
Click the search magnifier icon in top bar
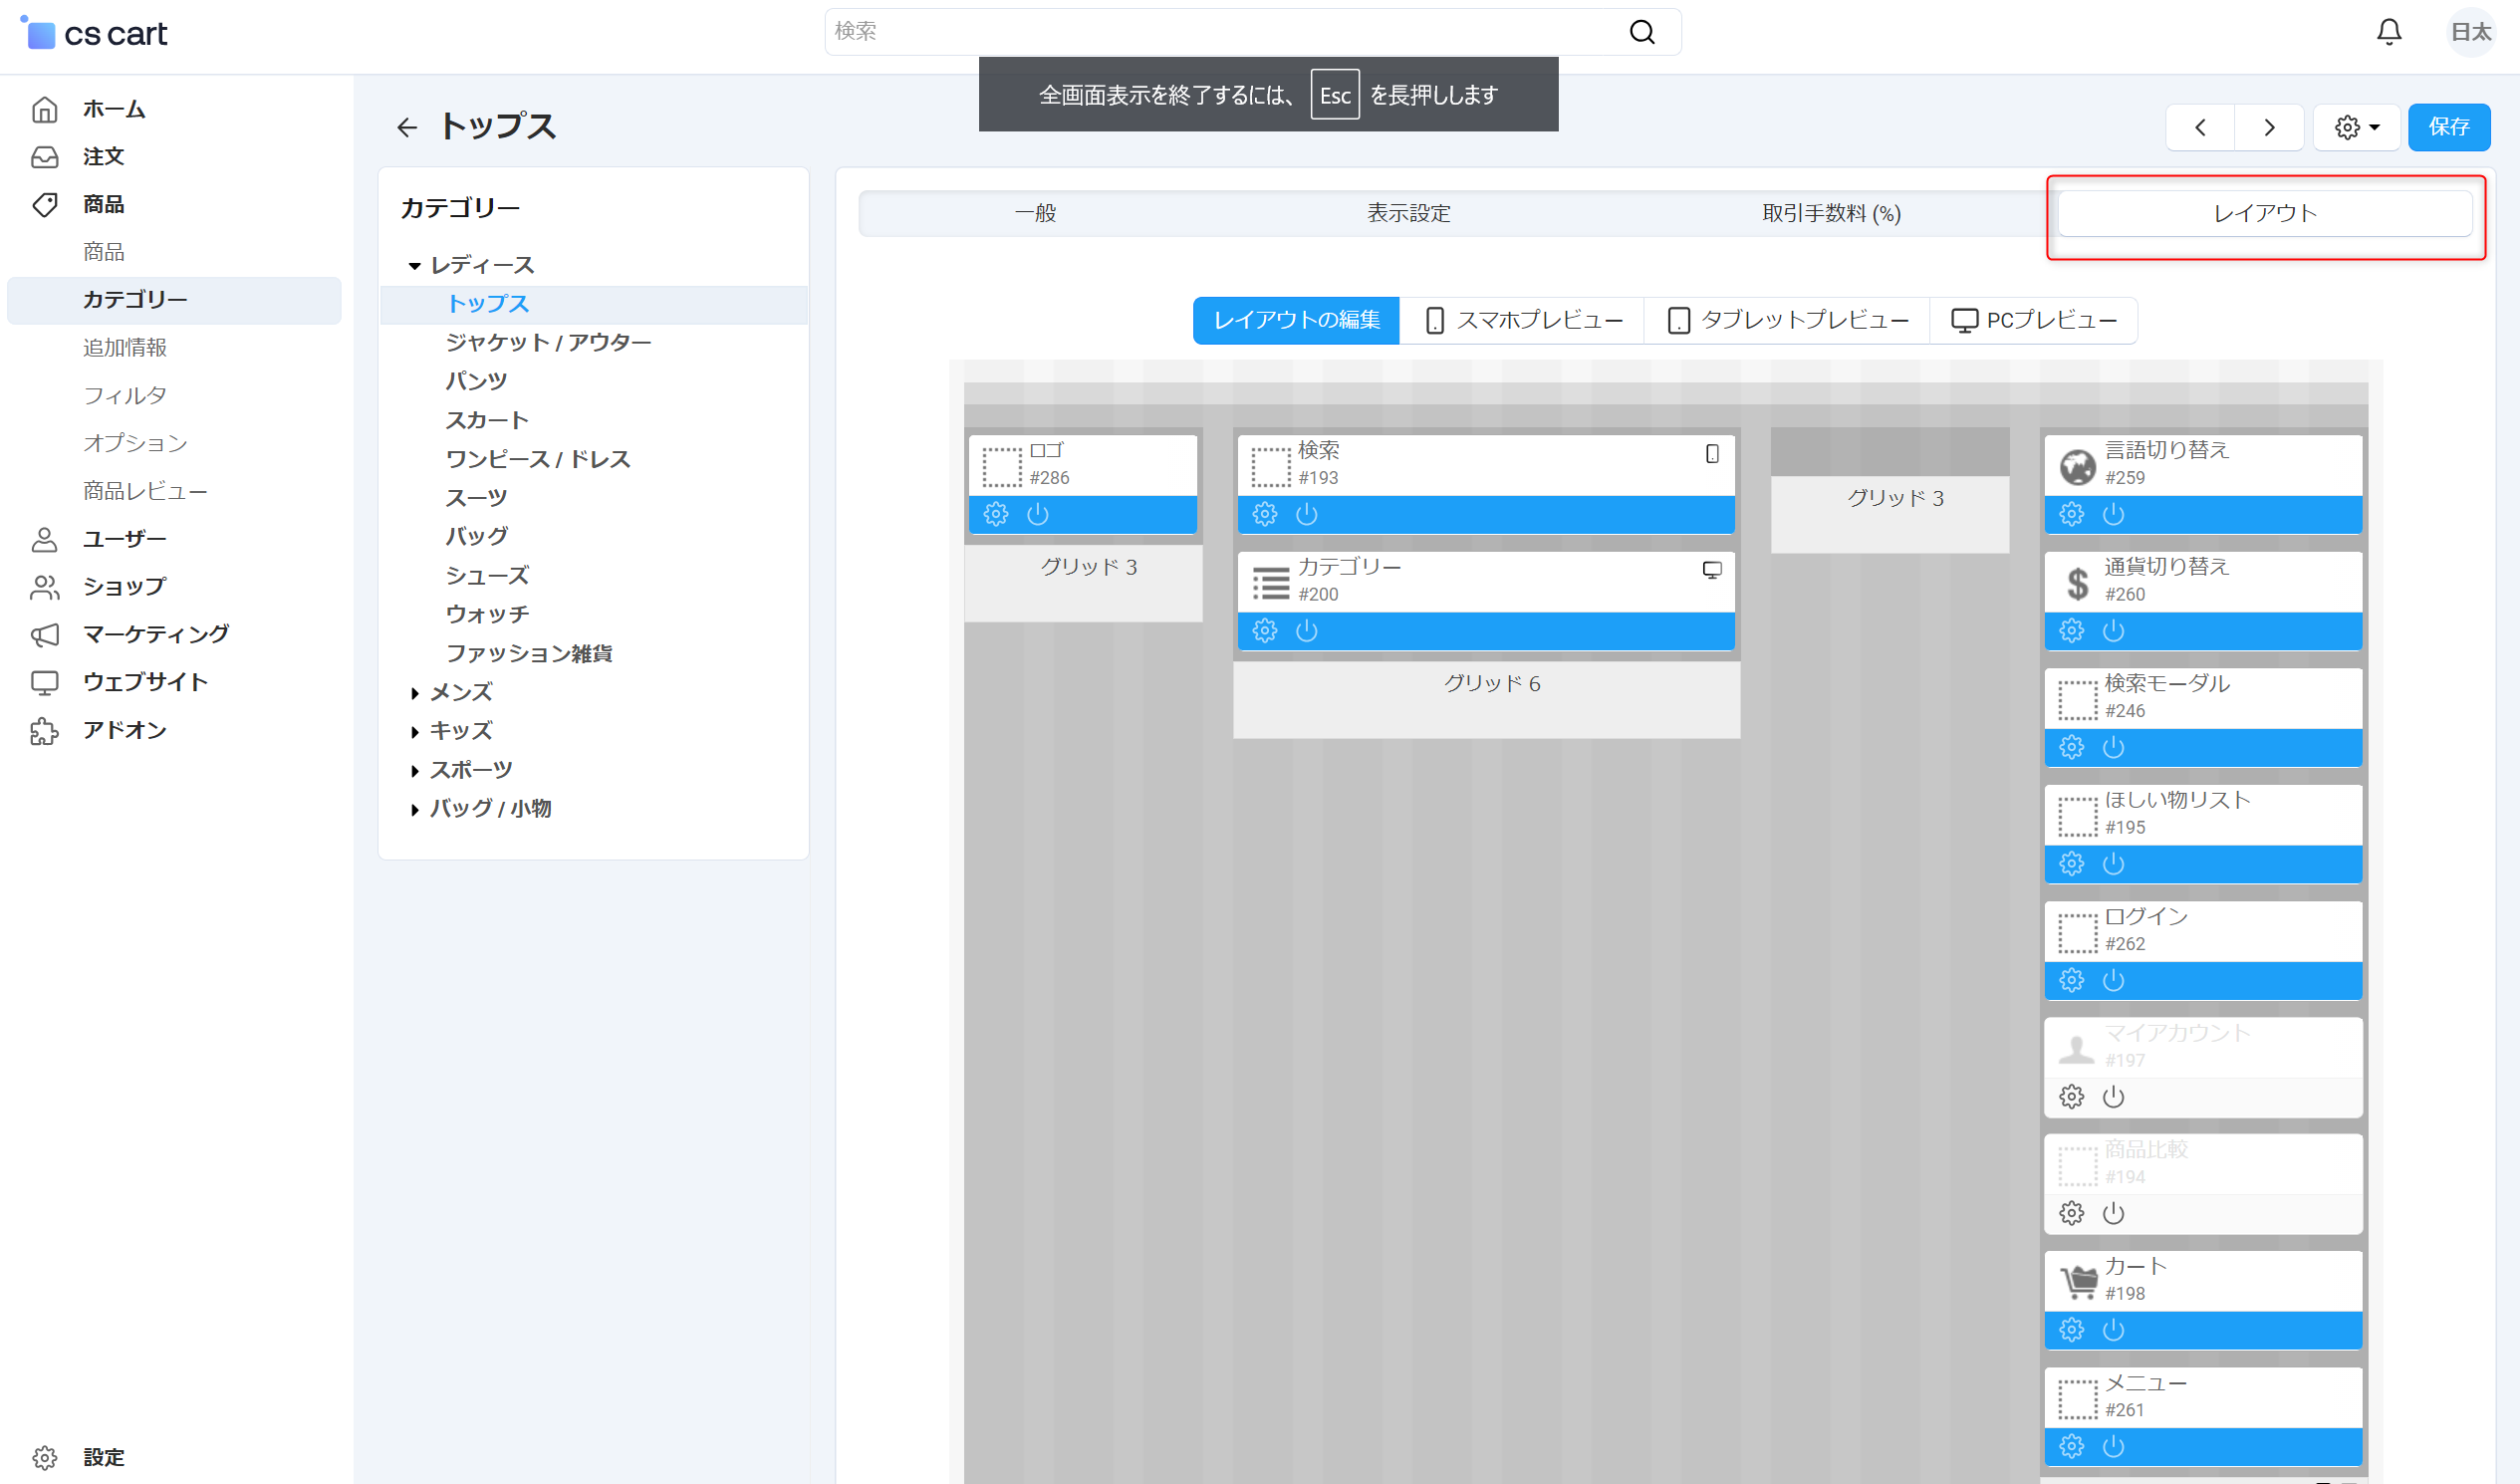(x=1642, y=32)
